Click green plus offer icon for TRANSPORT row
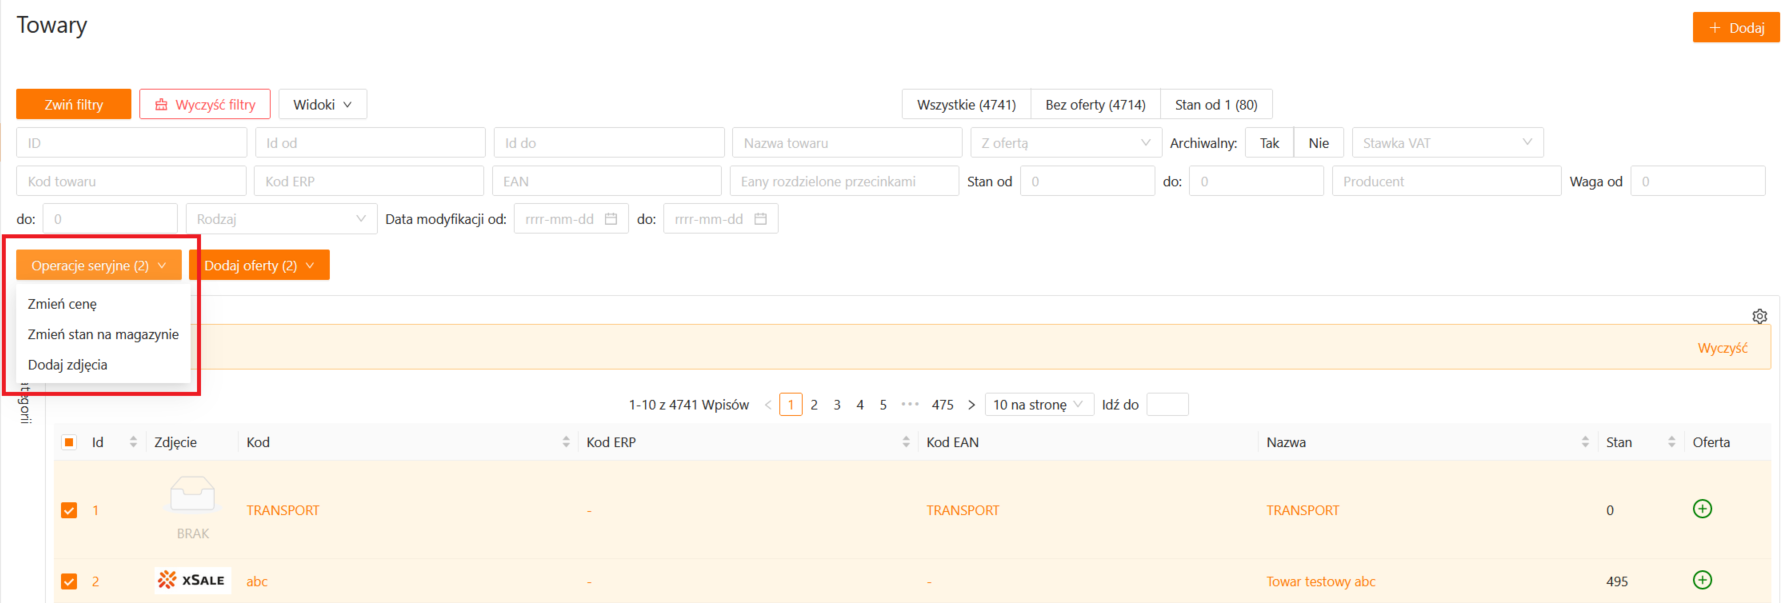Screen dimensions: 1790x603 pyautogui.click(x=1702, y=509)
